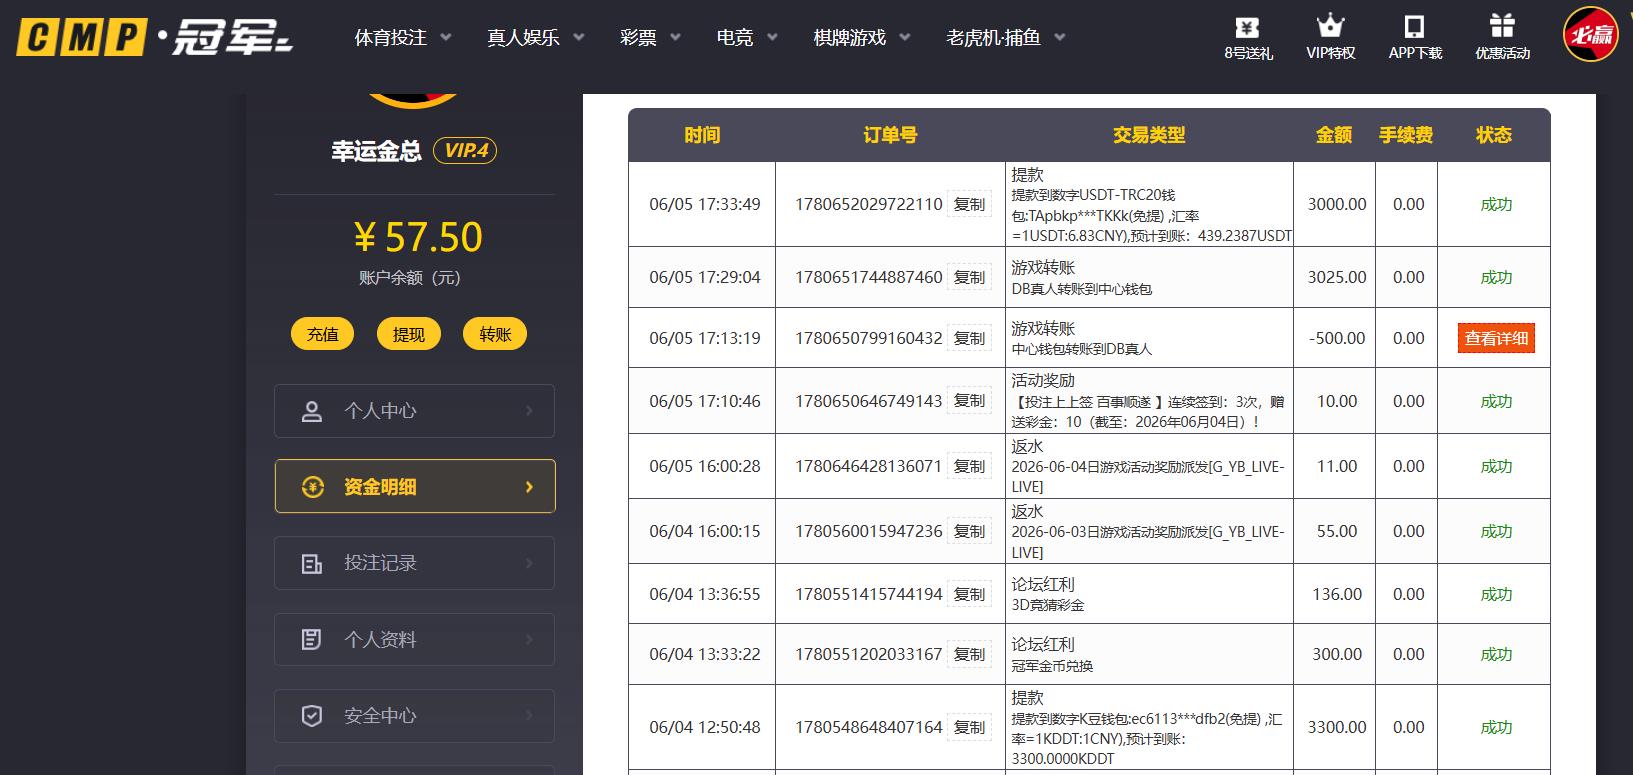This screenshot has height=775, width=1633.
Task: Click the 提现 withdraw button
Action: (x=408, y=334)
